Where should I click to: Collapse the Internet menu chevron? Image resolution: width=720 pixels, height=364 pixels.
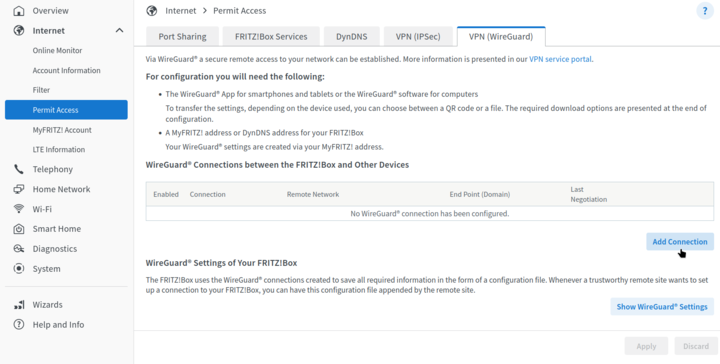[119, 31]
